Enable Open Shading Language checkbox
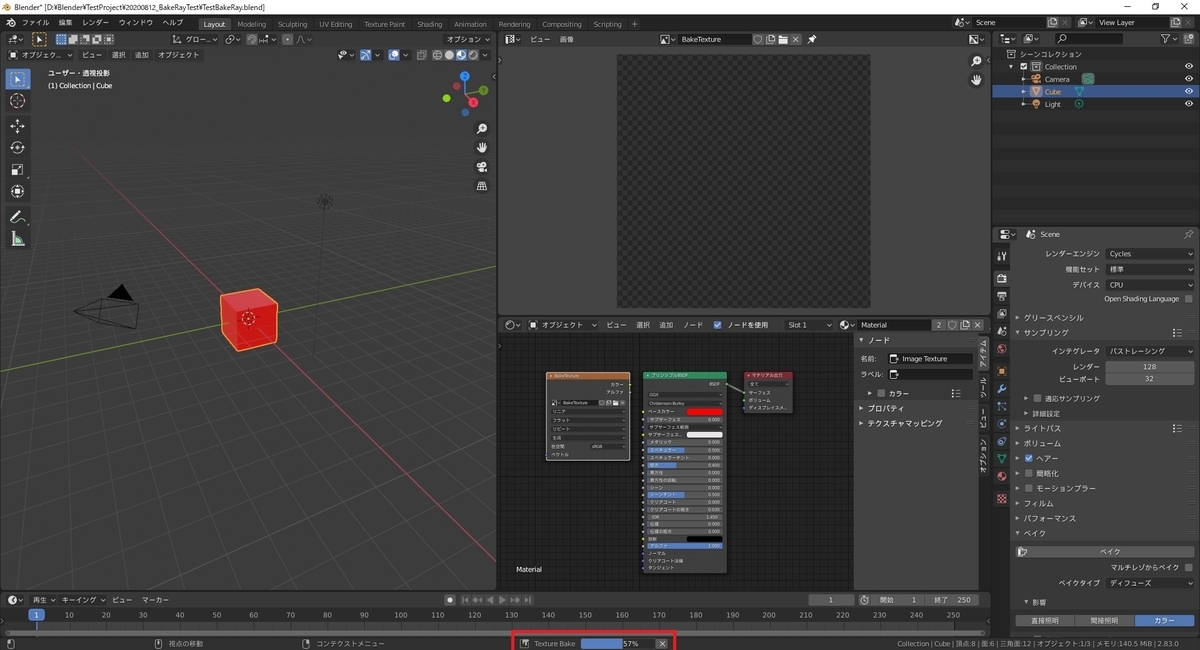 [1188, 299]
